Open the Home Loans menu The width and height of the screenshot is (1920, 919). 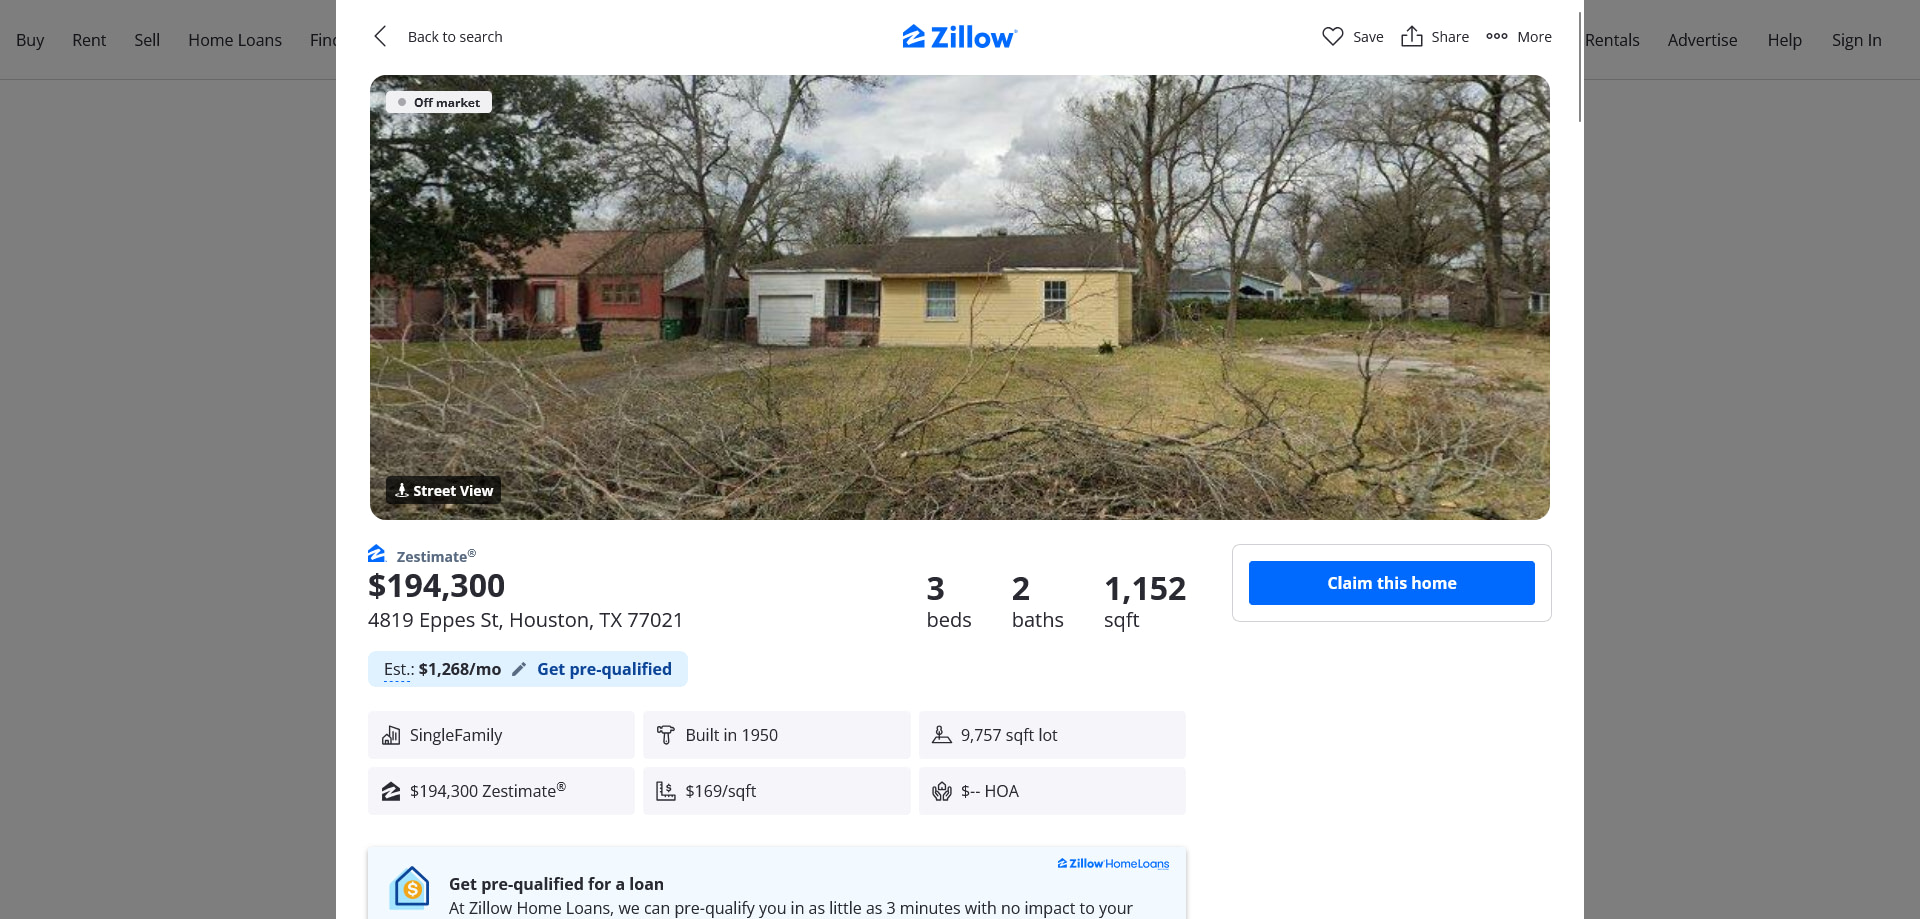tap(235, 40)
